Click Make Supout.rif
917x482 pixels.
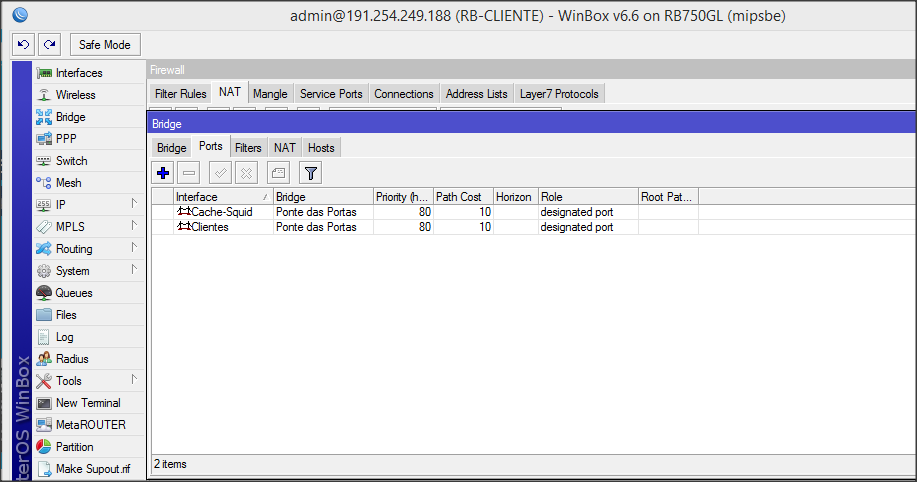point(89,469)
